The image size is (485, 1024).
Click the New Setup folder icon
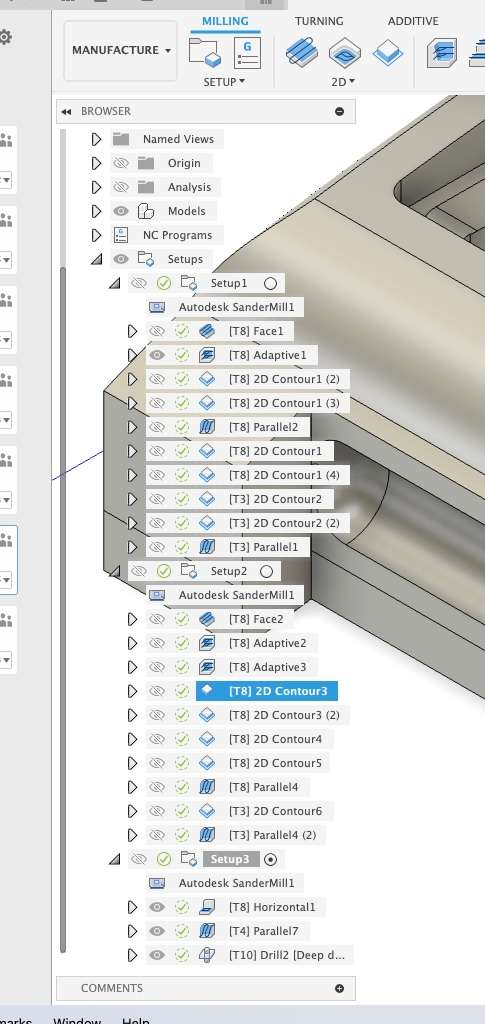[205, 53]
